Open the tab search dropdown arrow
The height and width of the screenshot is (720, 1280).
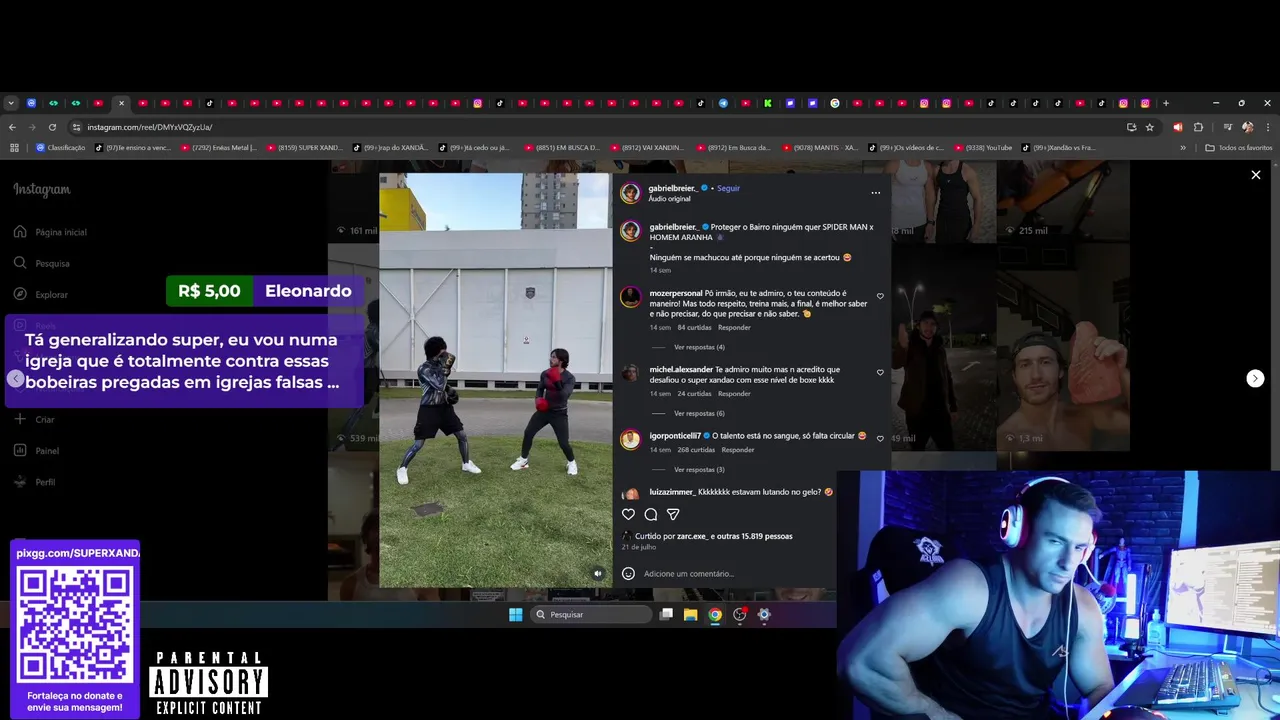11,103
